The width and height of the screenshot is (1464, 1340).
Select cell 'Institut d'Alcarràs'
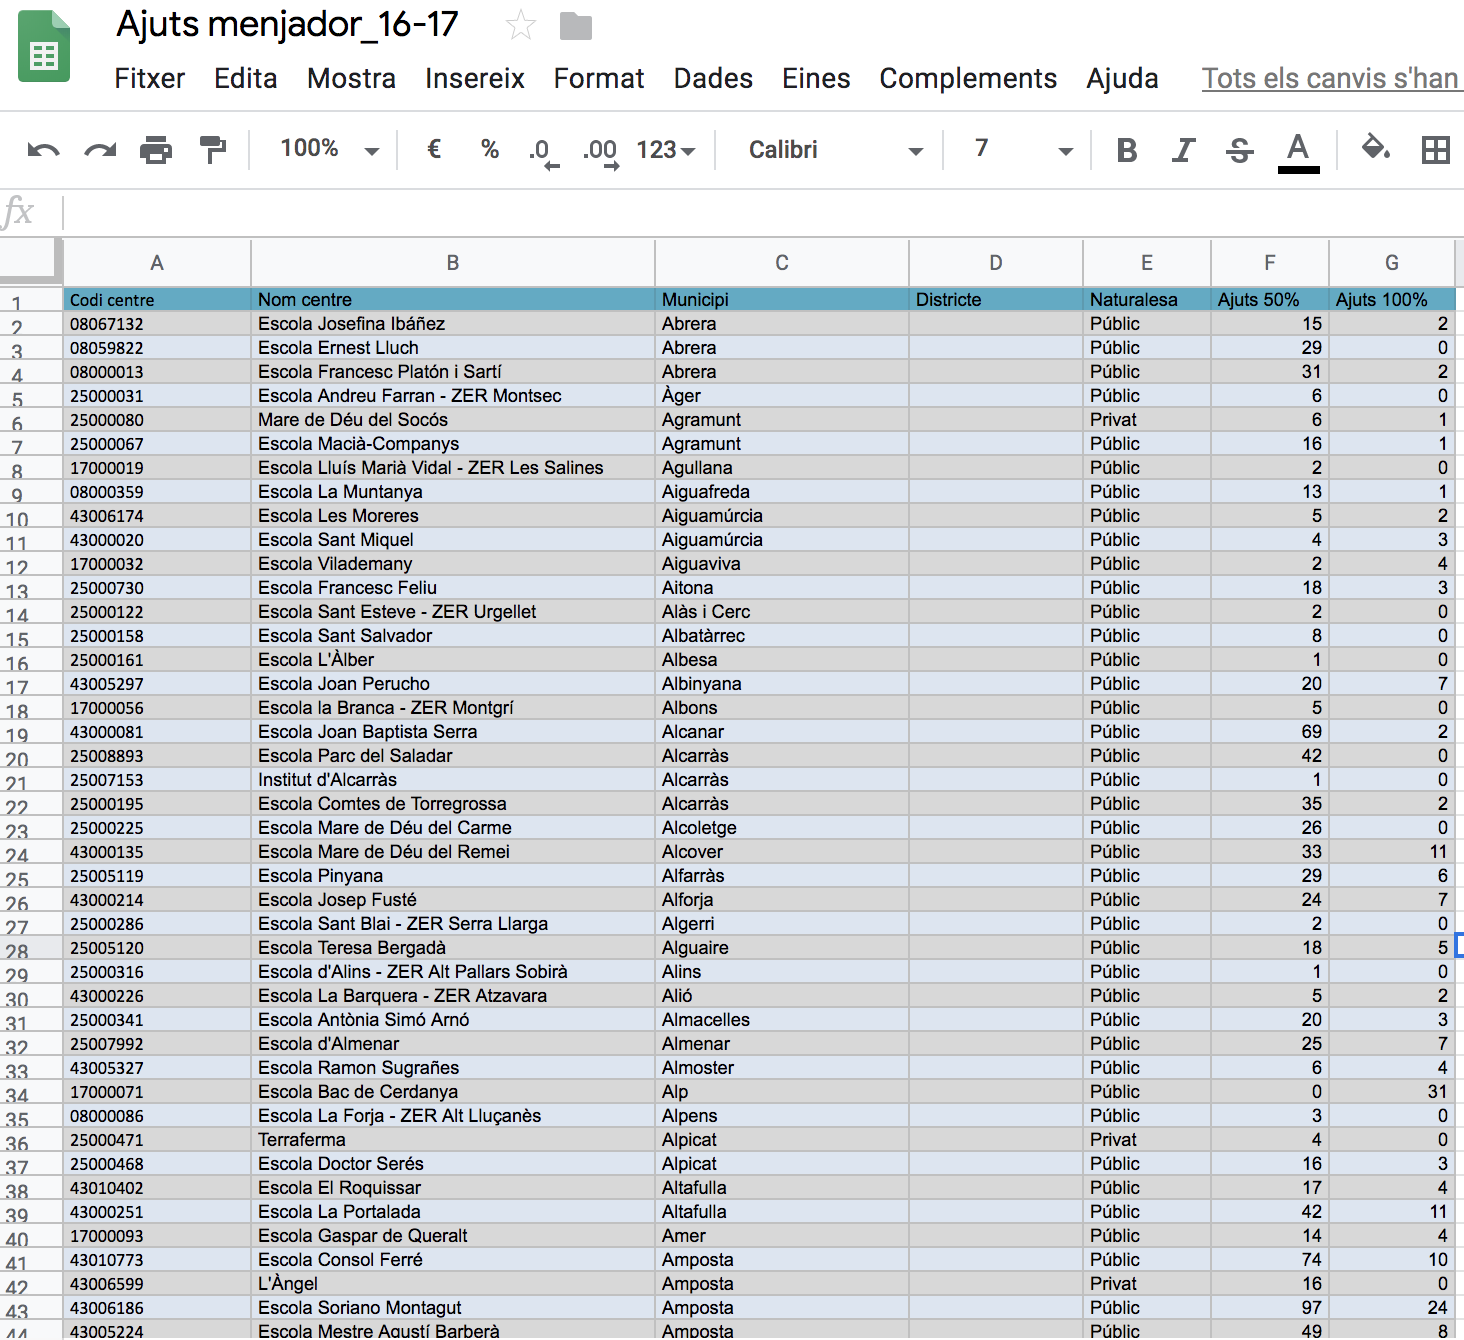[x=453, y=780]
